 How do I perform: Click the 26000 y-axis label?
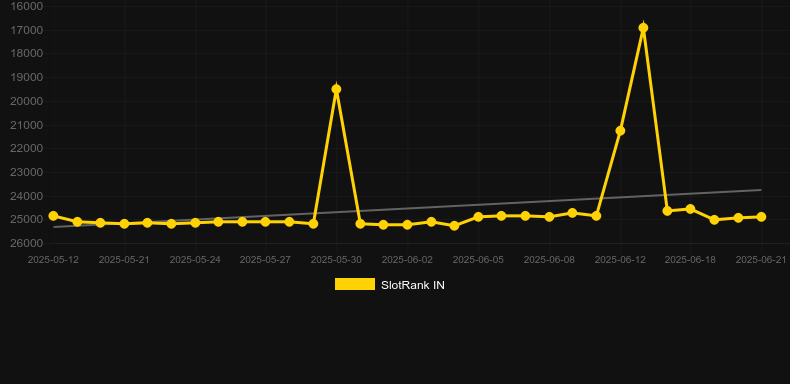coord(27,243)
